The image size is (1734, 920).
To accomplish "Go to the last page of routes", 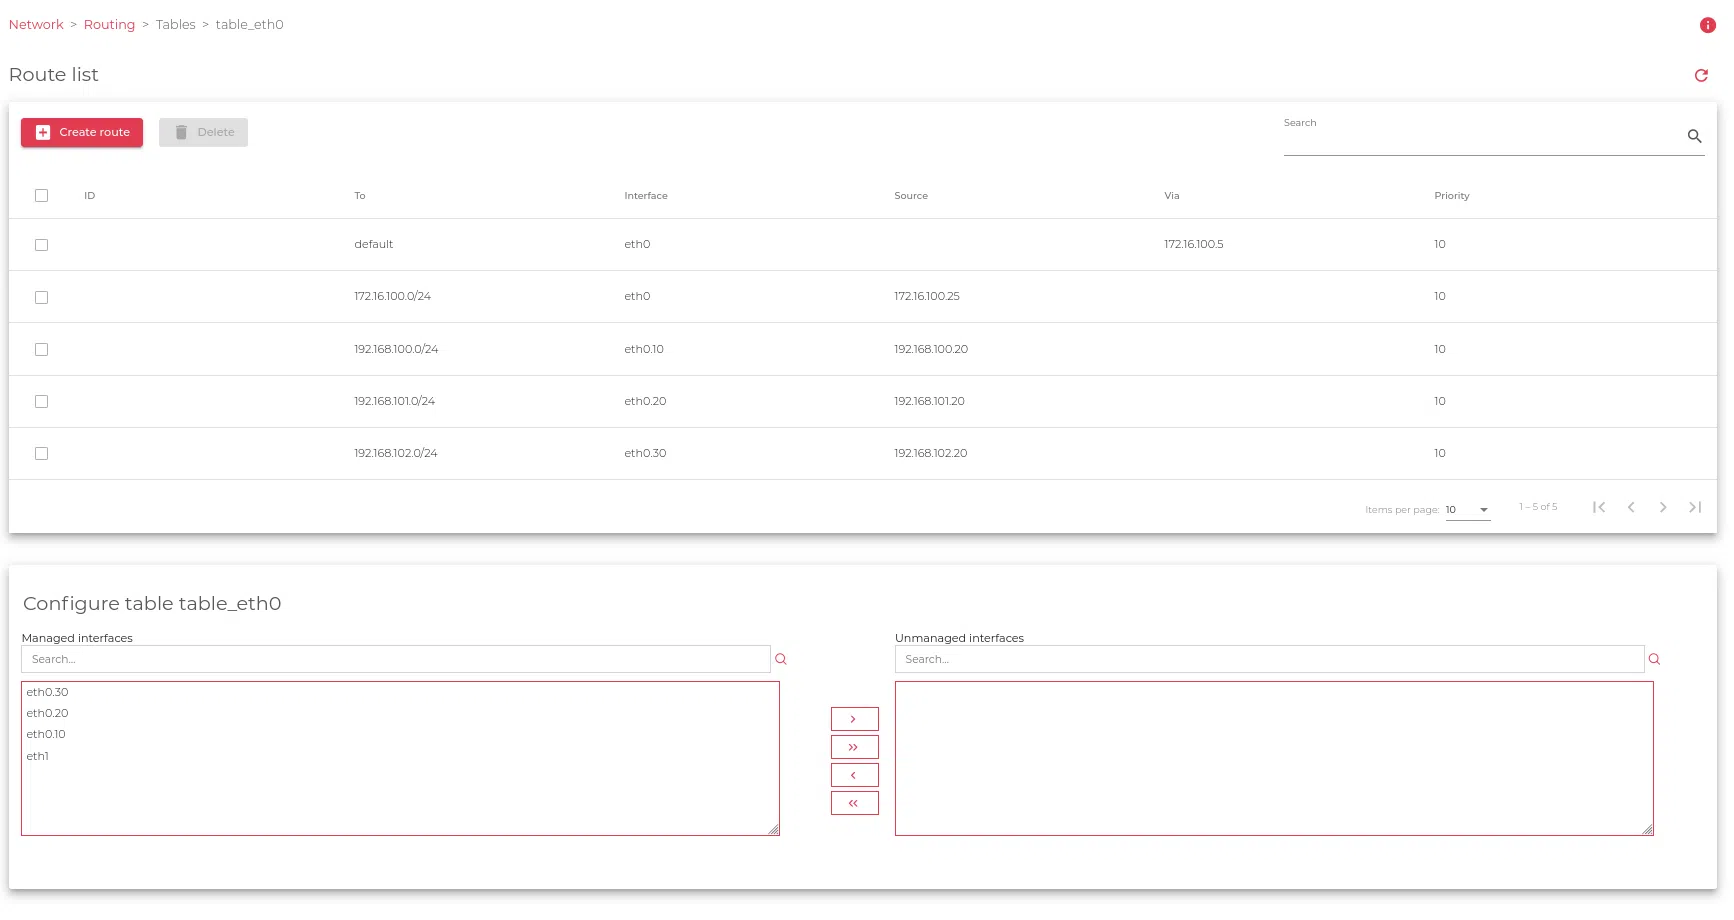I will point(1695,507).
